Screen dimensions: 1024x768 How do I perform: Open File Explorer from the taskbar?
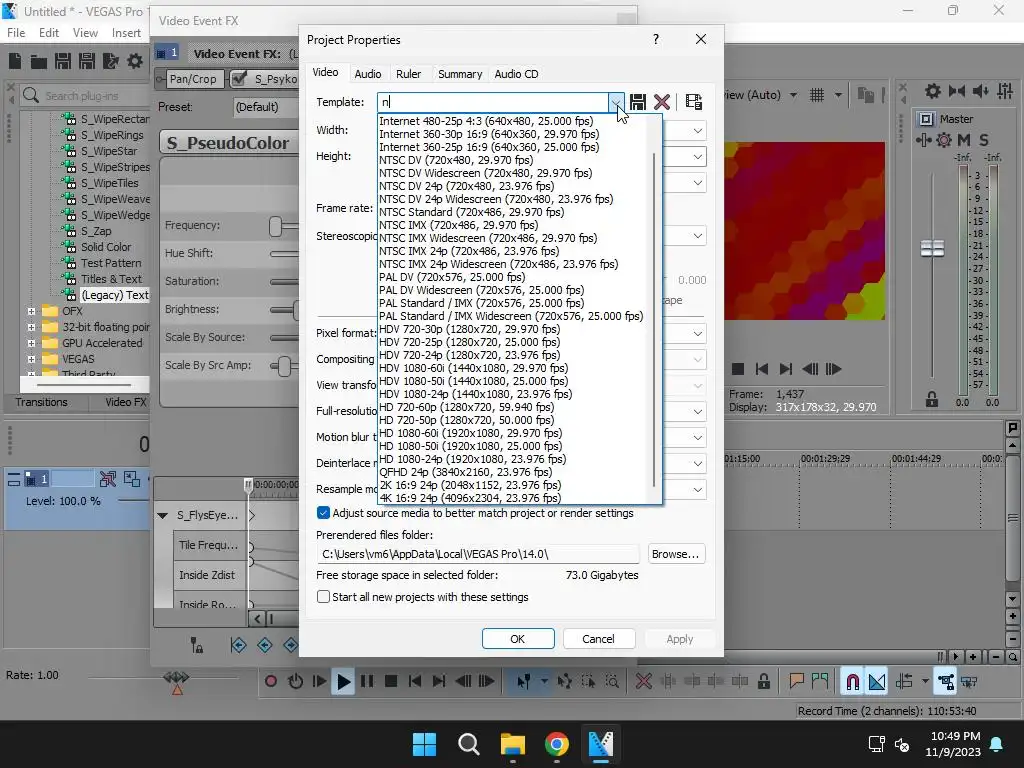(513, 744)
